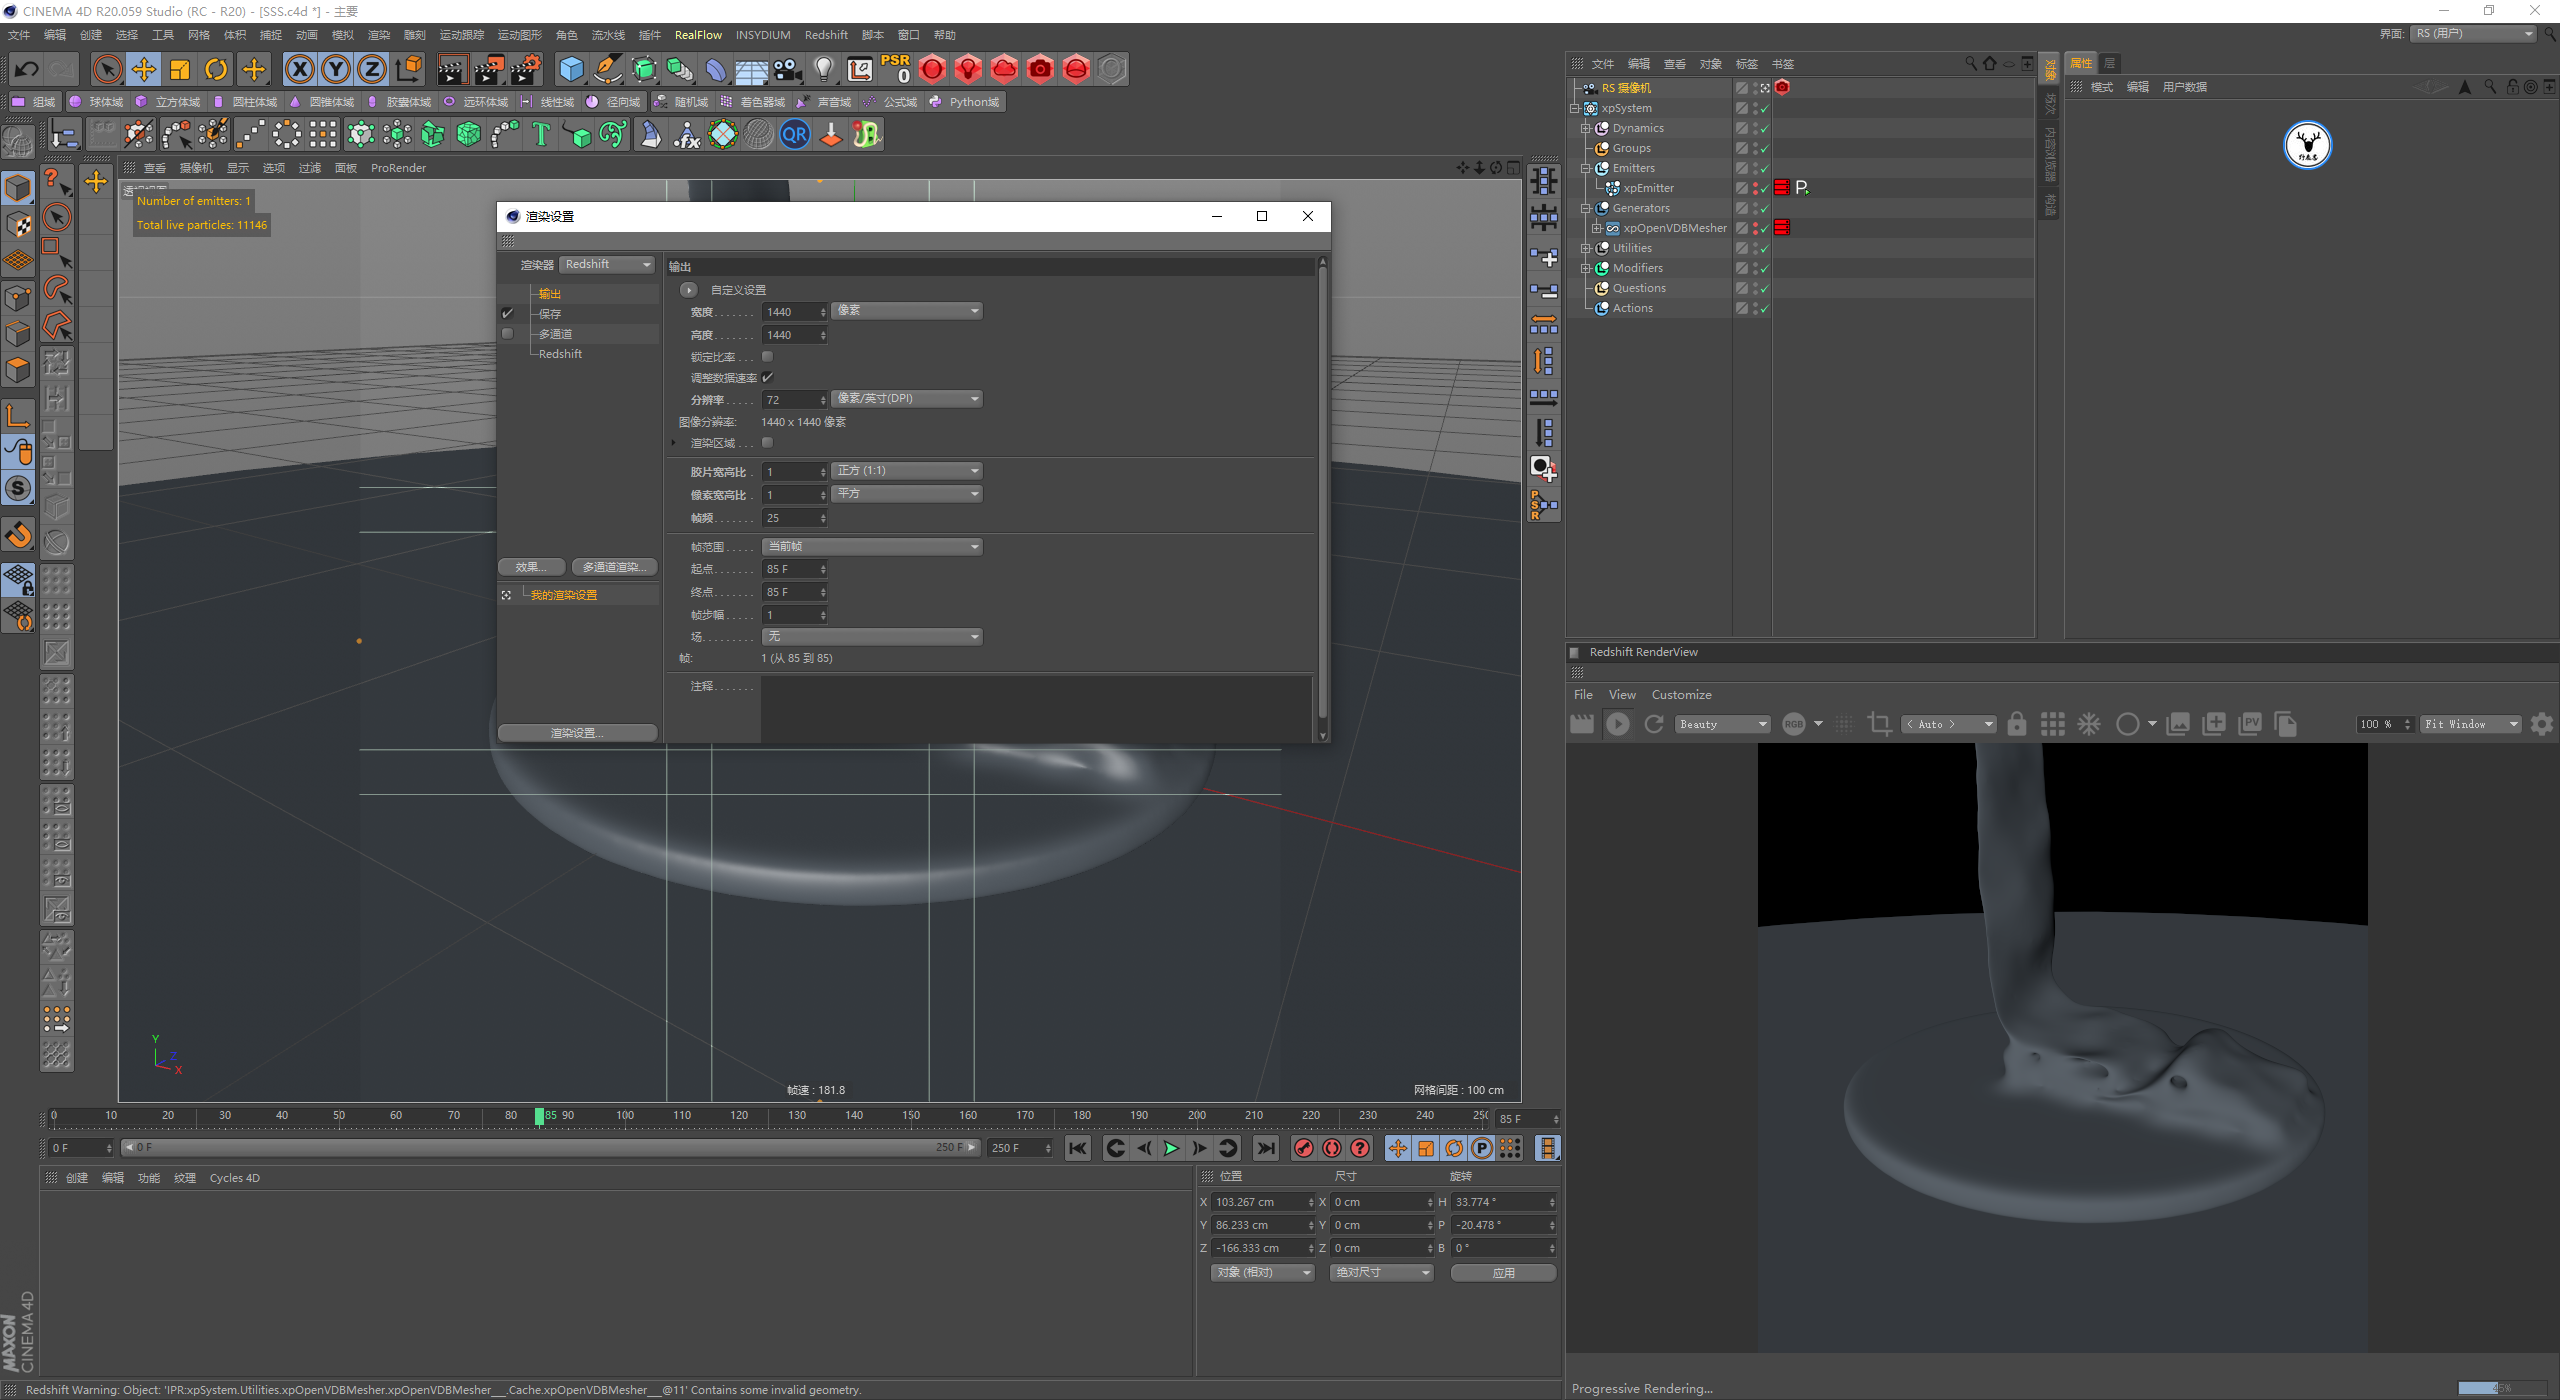This screenshot has width=2560, height=1400.
Task: Click the Light bulb icon
Action: (x=823, y=69)
